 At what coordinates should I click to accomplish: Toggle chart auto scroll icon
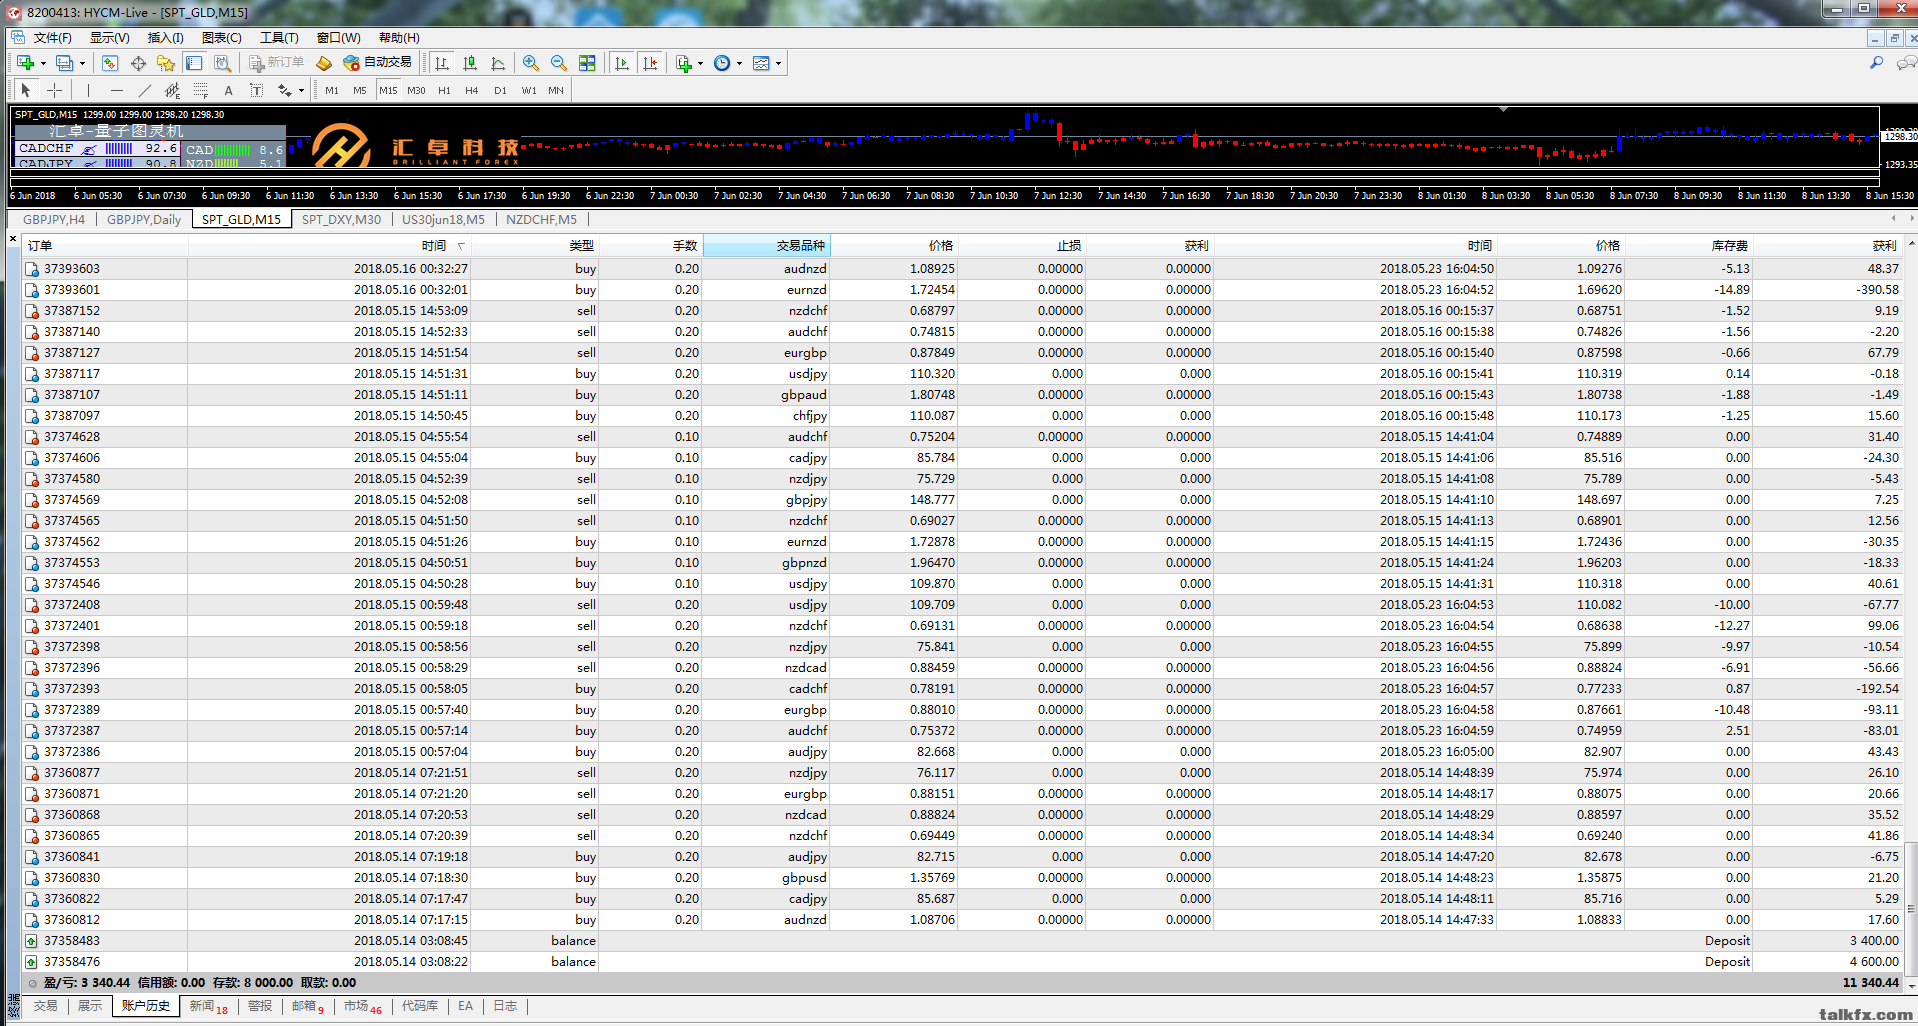(622, 63)
